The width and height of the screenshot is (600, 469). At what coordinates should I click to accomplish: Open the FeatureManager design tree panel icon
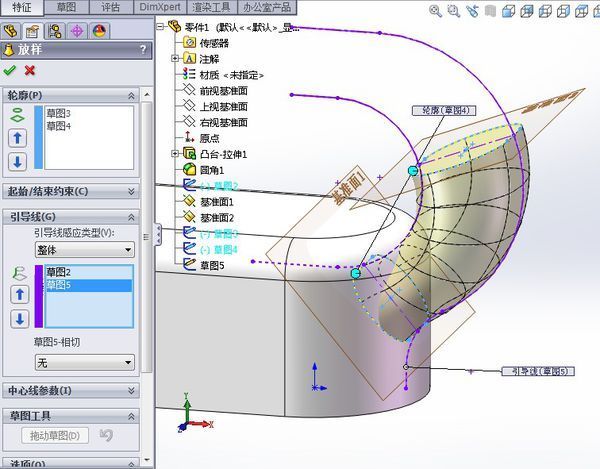pos(11,31)
